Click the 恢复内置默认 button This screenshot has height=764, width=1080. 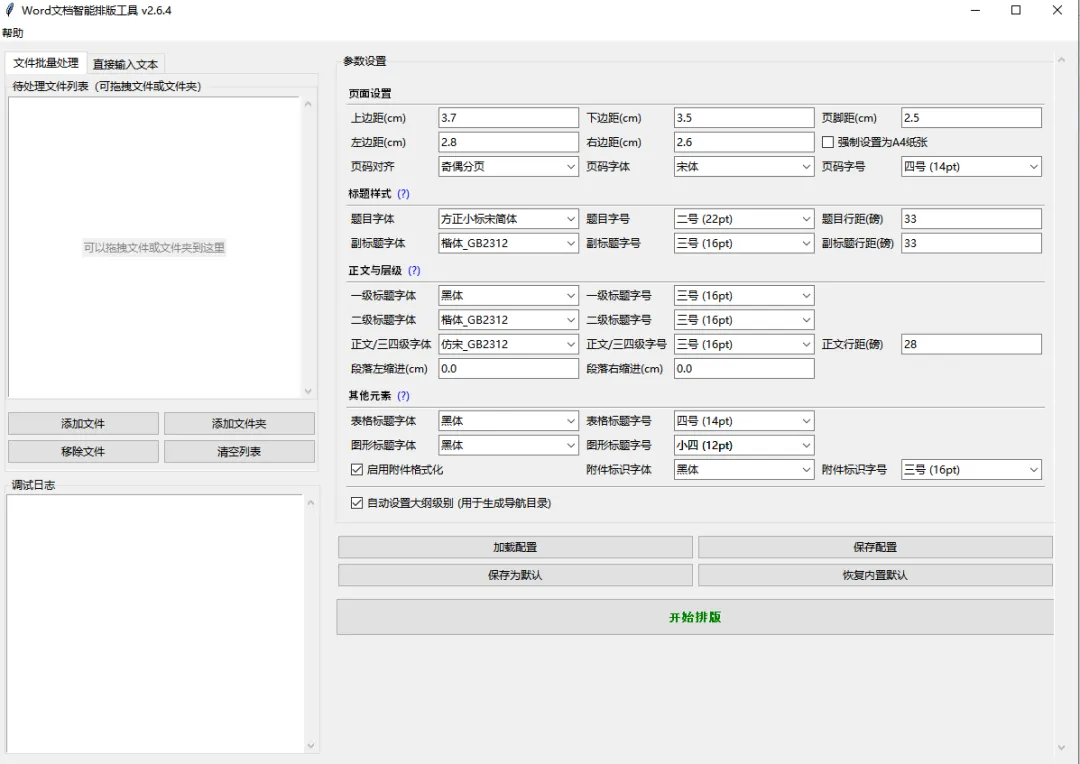(x=875, y=575)
